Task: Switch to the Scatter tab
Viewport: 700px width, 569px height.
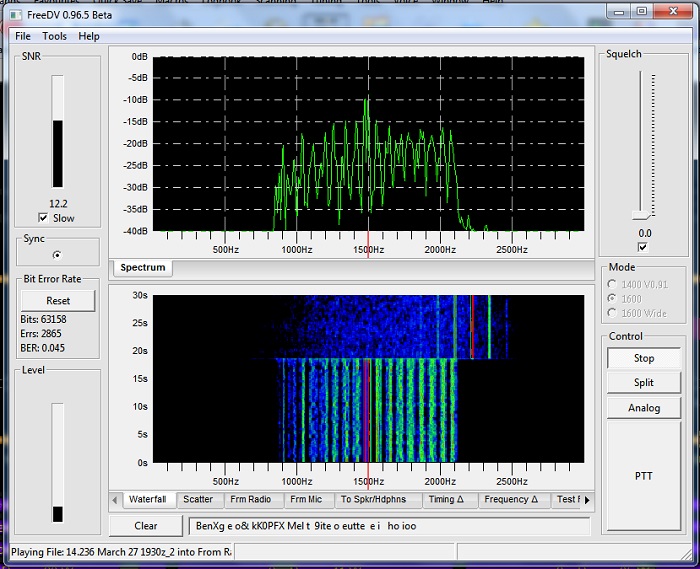Action: click(198, 499)
